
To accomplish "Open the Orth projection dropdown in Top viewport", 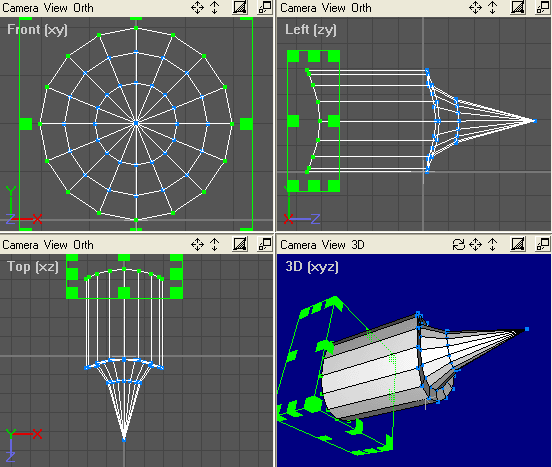I will [83, 245].
